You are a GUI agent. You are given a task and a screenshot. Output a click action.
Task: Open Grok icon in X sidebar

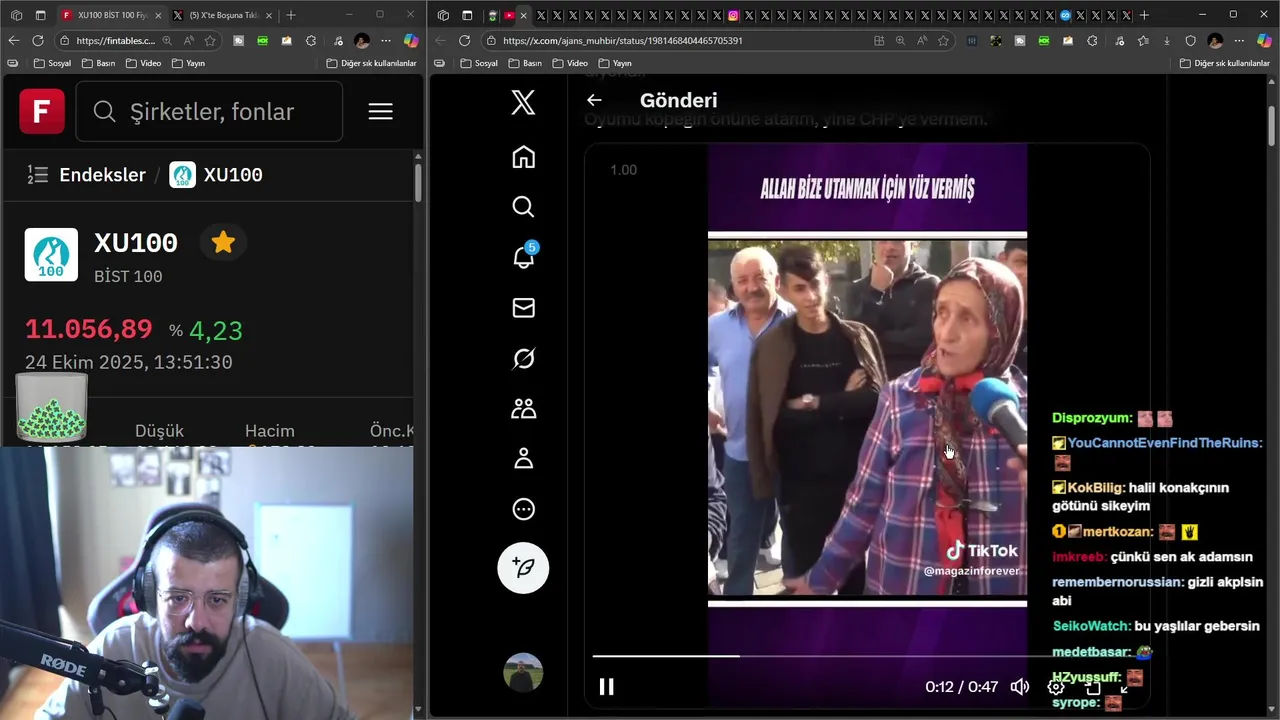tap(523, 358)
